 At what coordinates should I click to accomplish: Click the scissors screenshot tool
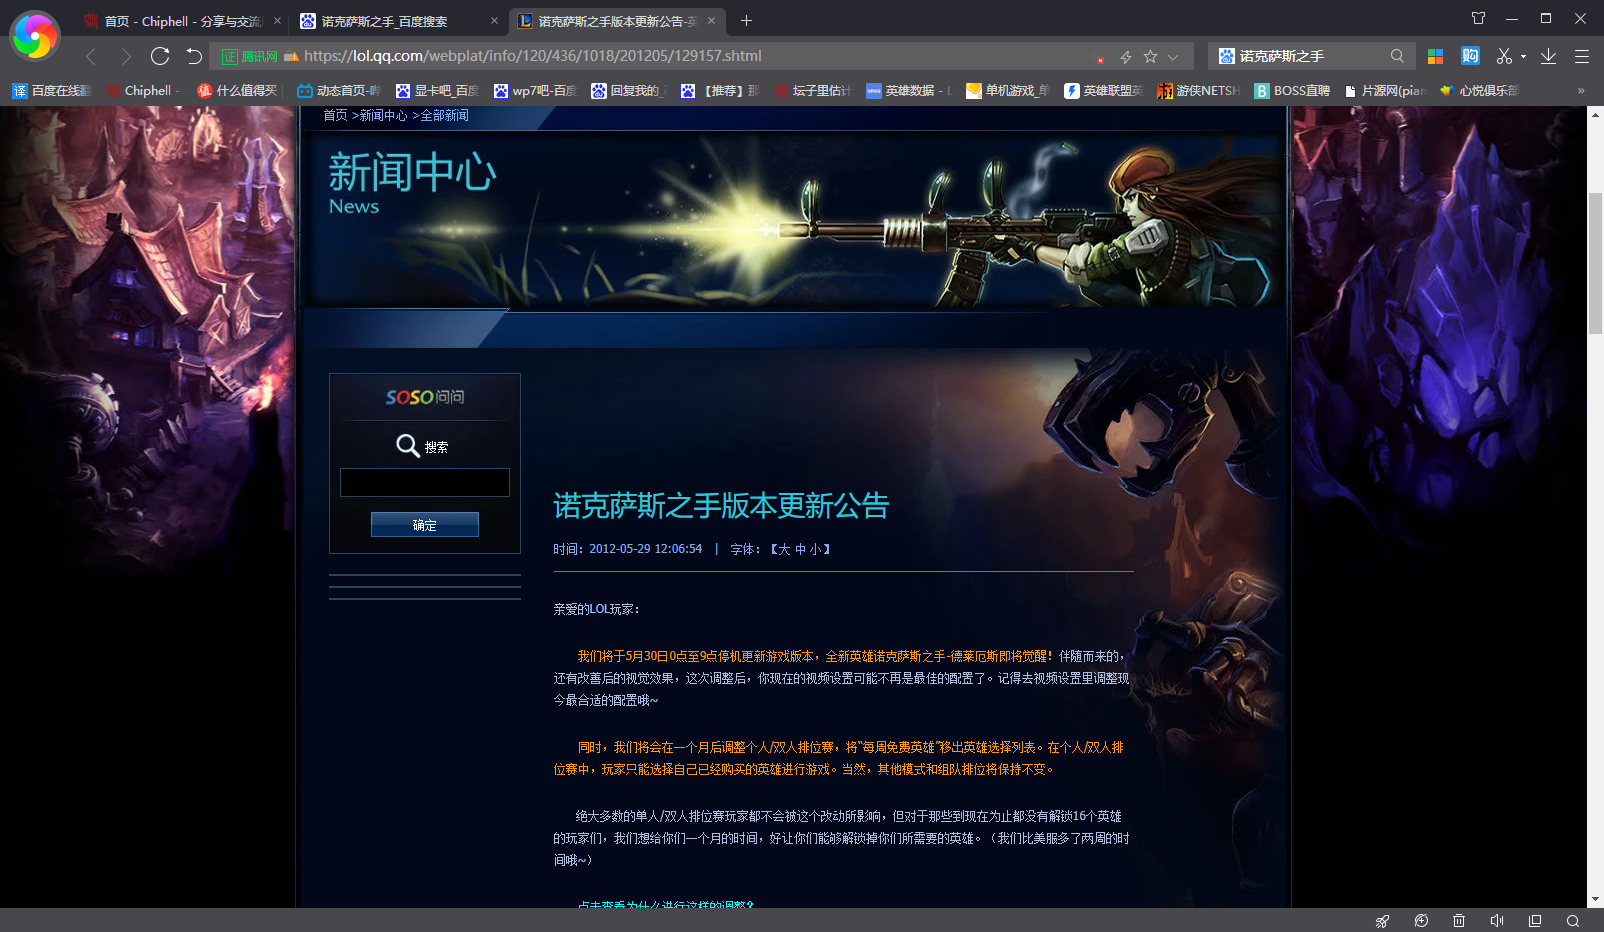pos(1504,56)
